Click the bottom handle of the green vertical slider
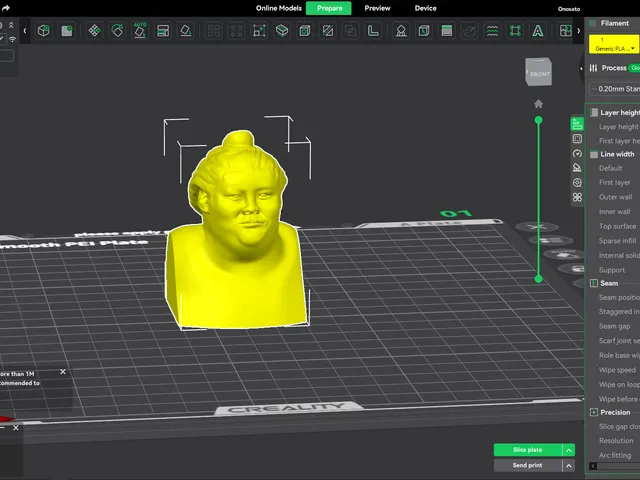This screenshot has height=480, width=640. tap(538, 279)
